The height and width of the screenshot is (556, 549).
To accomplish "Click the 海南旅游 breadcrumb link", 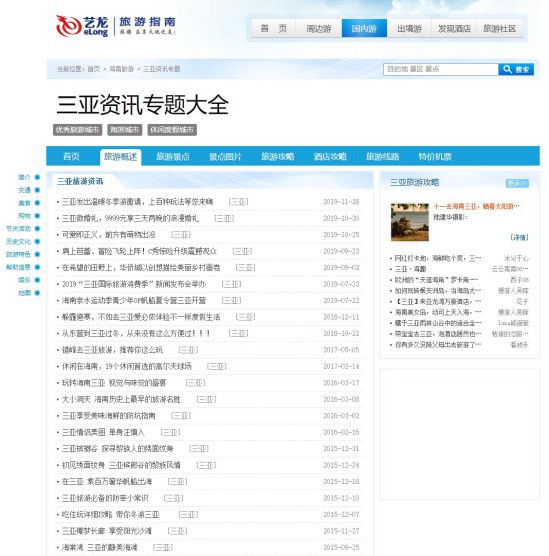I will pos(121,69).
